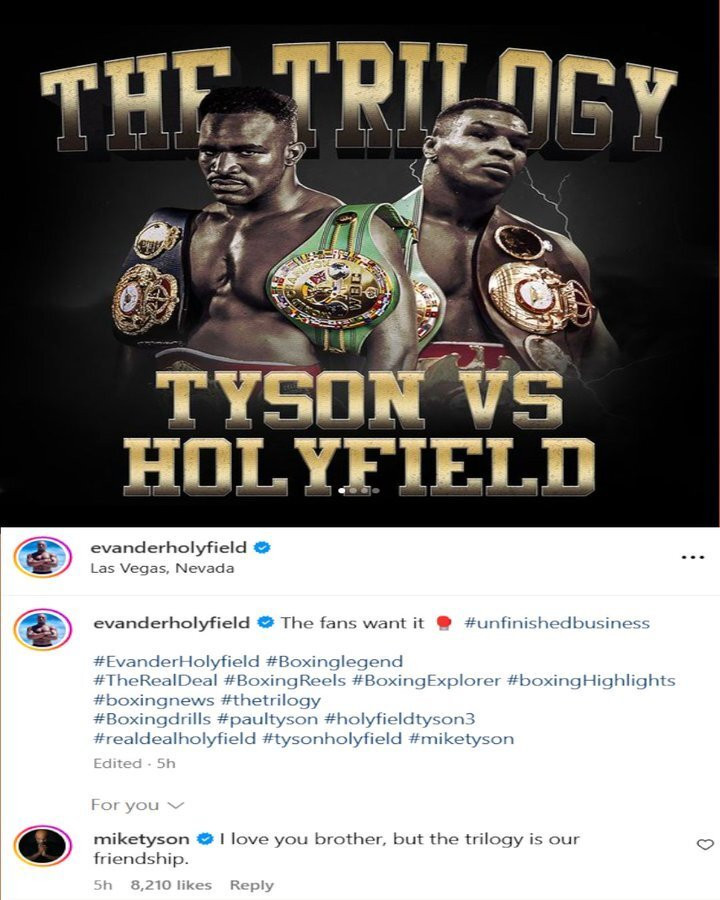Click the verified badge beside evanderholyfield header
The width and height of the screenshot is (720, 900).
262,547
